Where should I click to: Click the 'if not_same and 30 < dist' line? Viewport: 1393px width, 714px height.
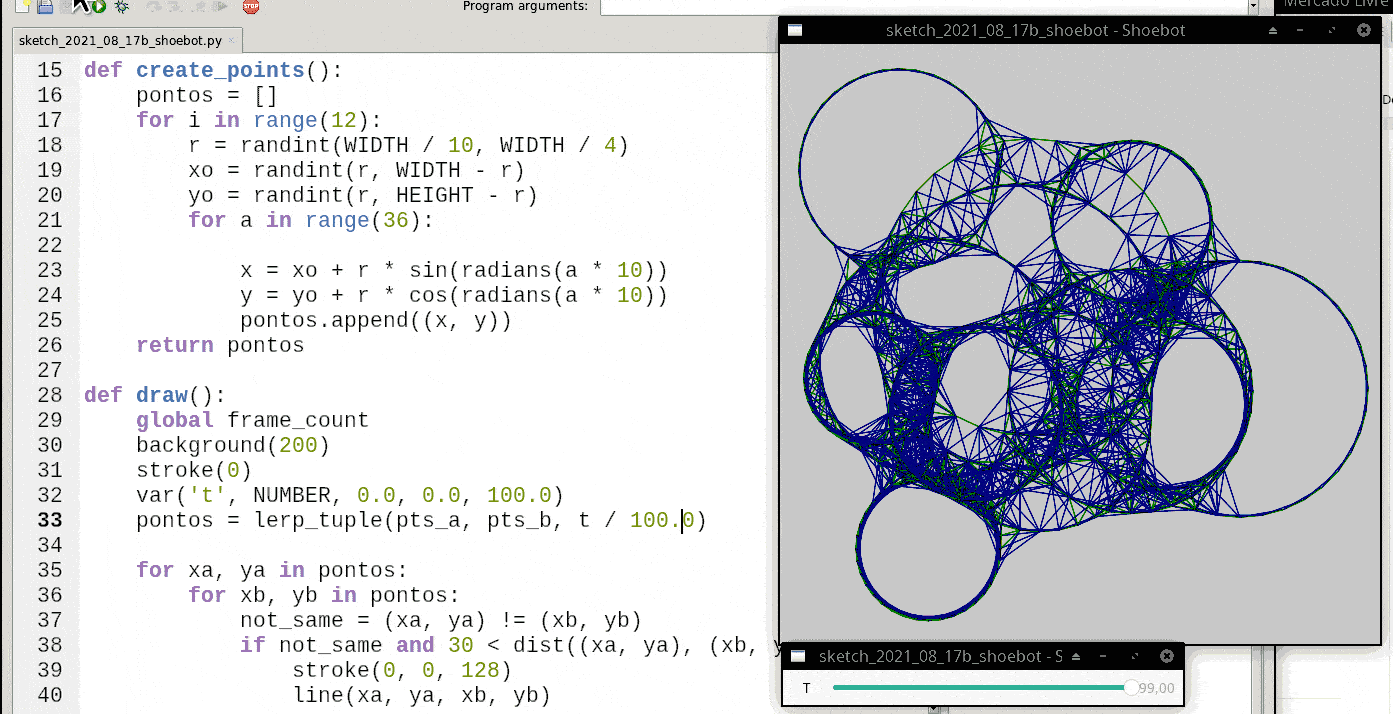(x=509, y=645)
